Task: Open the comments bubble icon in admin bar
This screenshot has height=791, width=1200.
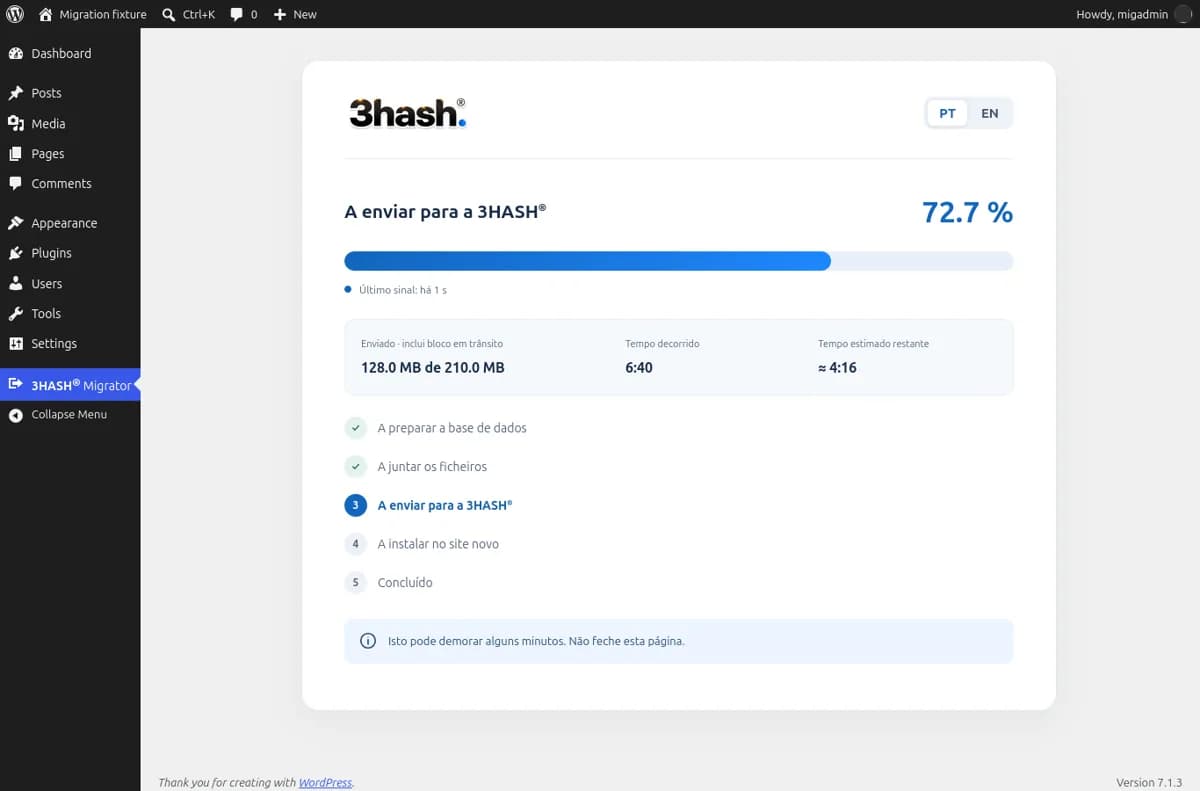Action: click(237, 14)
